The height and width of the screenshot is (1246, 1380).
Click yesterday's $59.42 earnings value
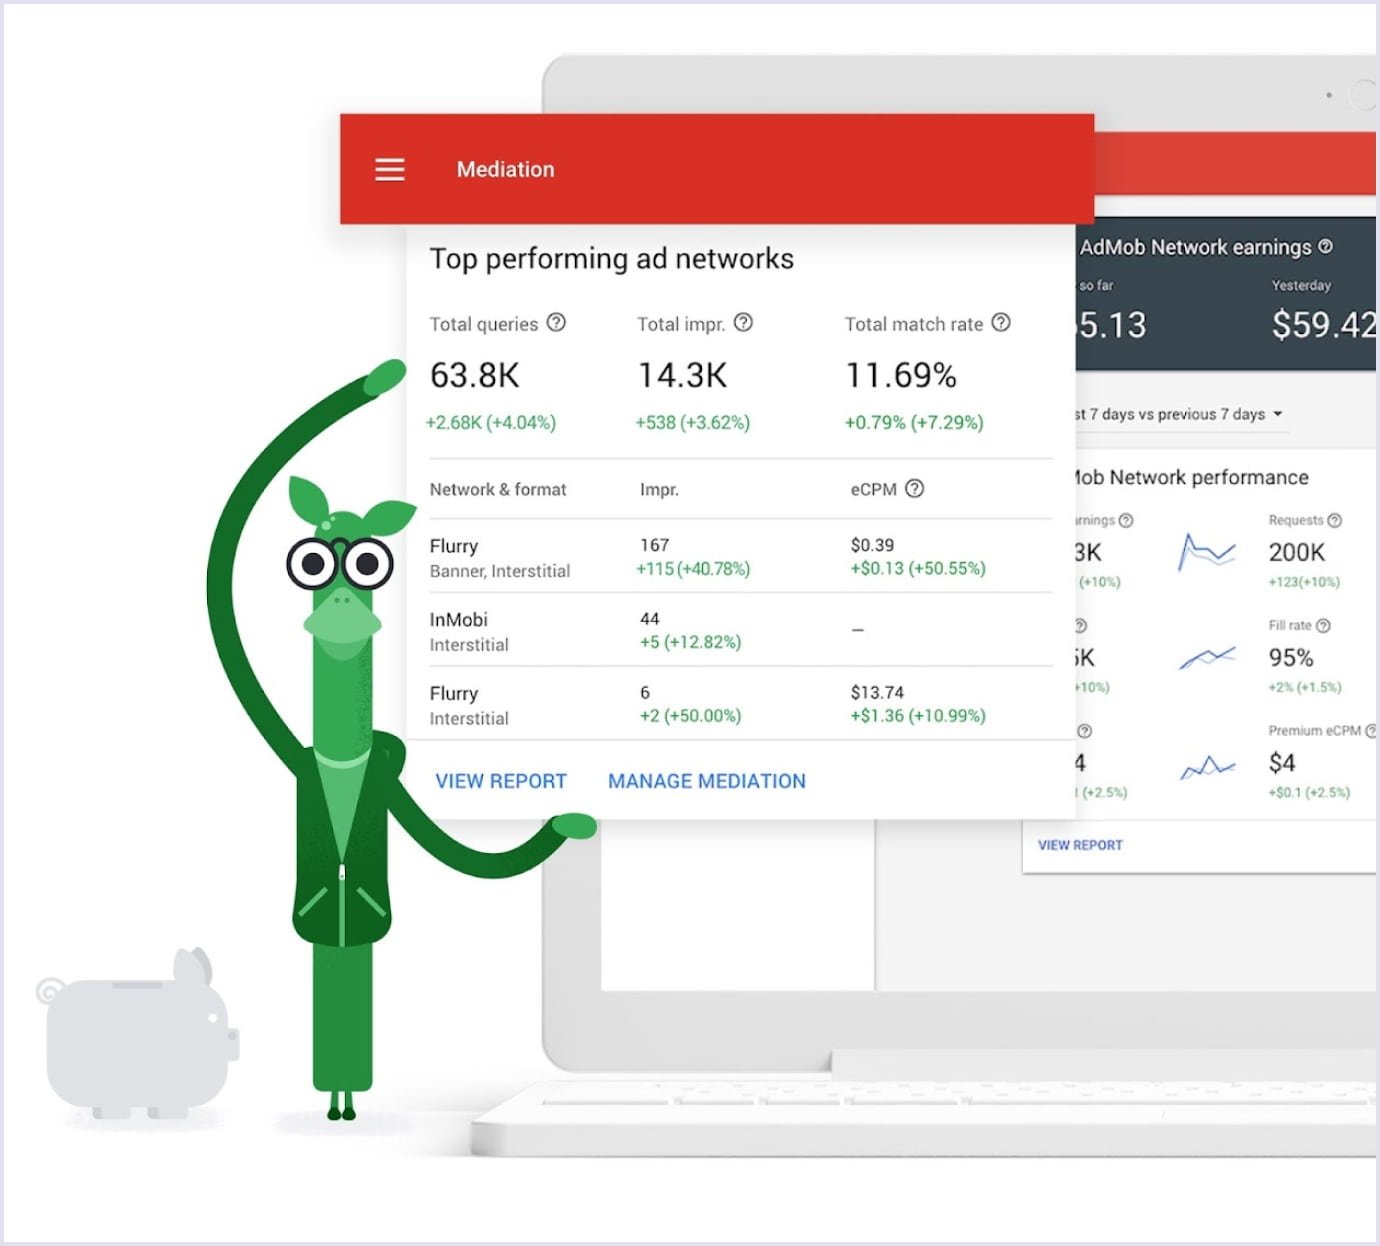(1324, 324)
